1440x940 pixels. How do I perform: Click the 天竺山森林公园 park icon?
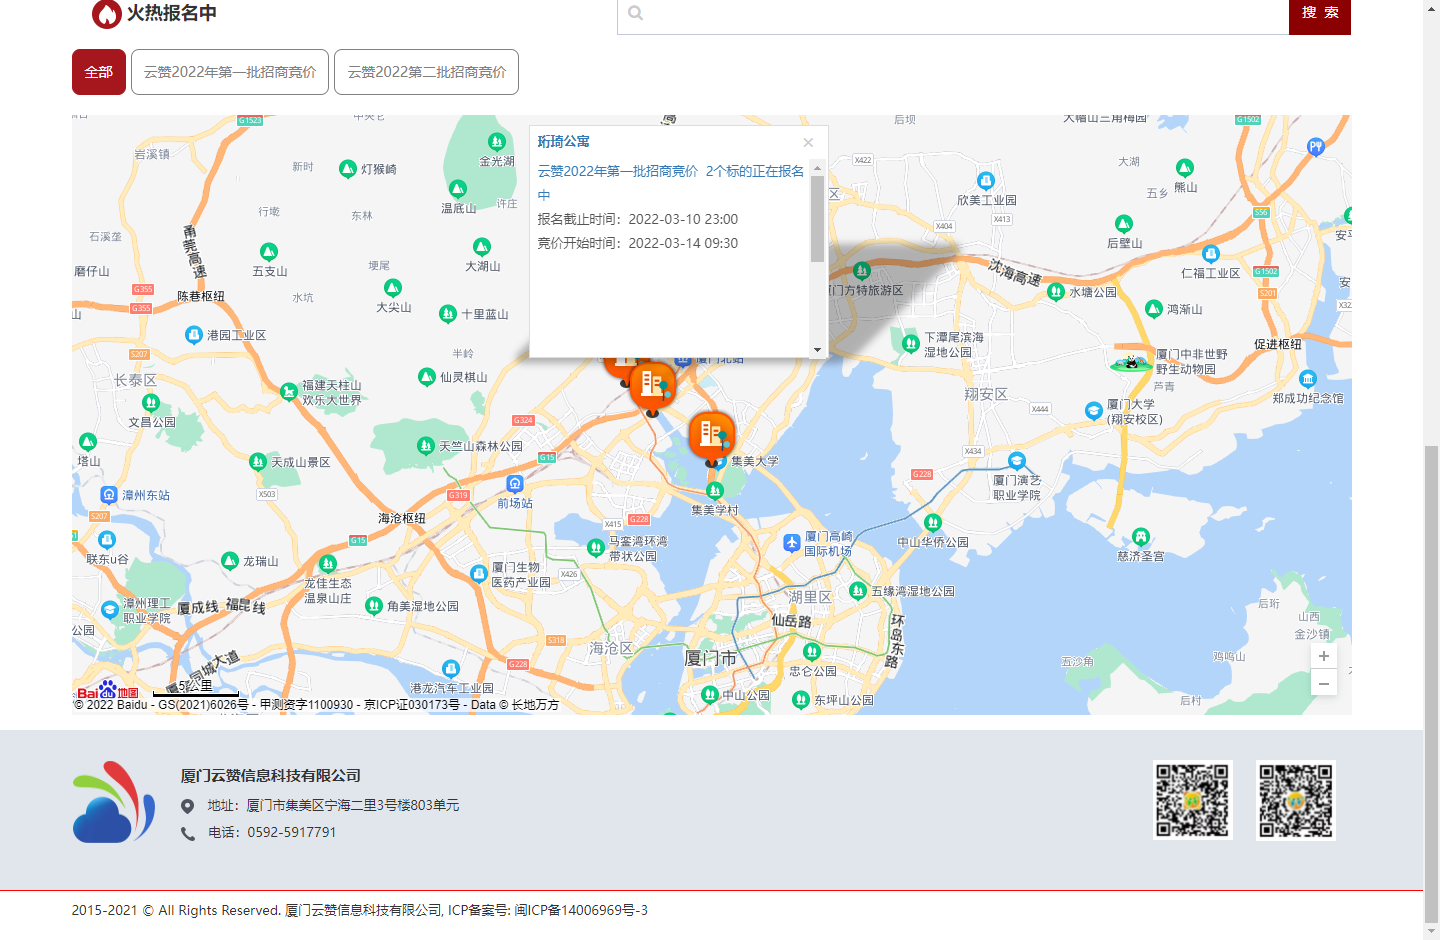click(x=426, y=446)
